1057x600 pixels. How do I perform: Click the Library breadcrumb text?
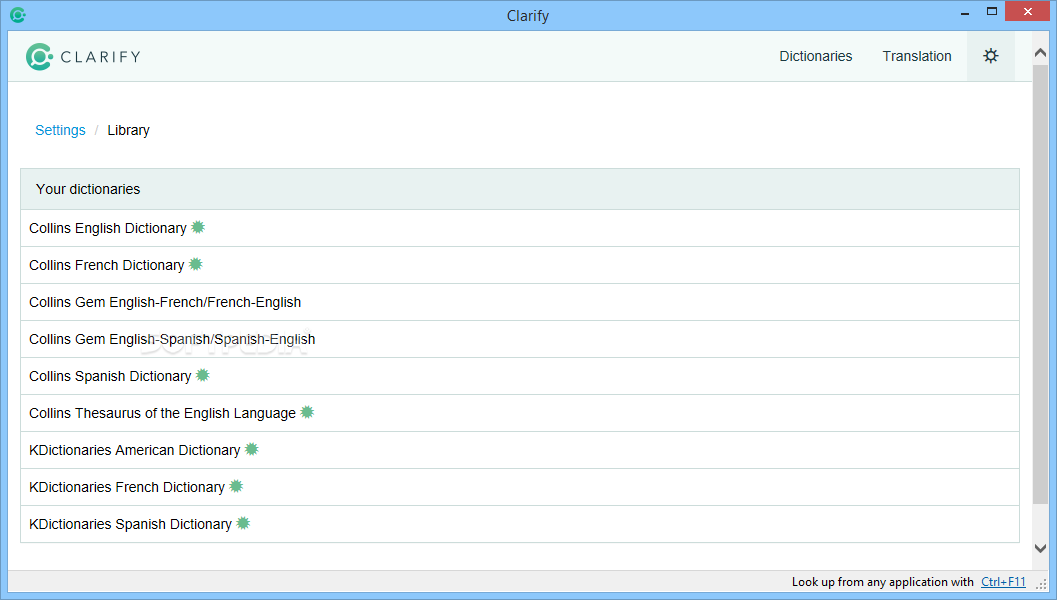128,130
